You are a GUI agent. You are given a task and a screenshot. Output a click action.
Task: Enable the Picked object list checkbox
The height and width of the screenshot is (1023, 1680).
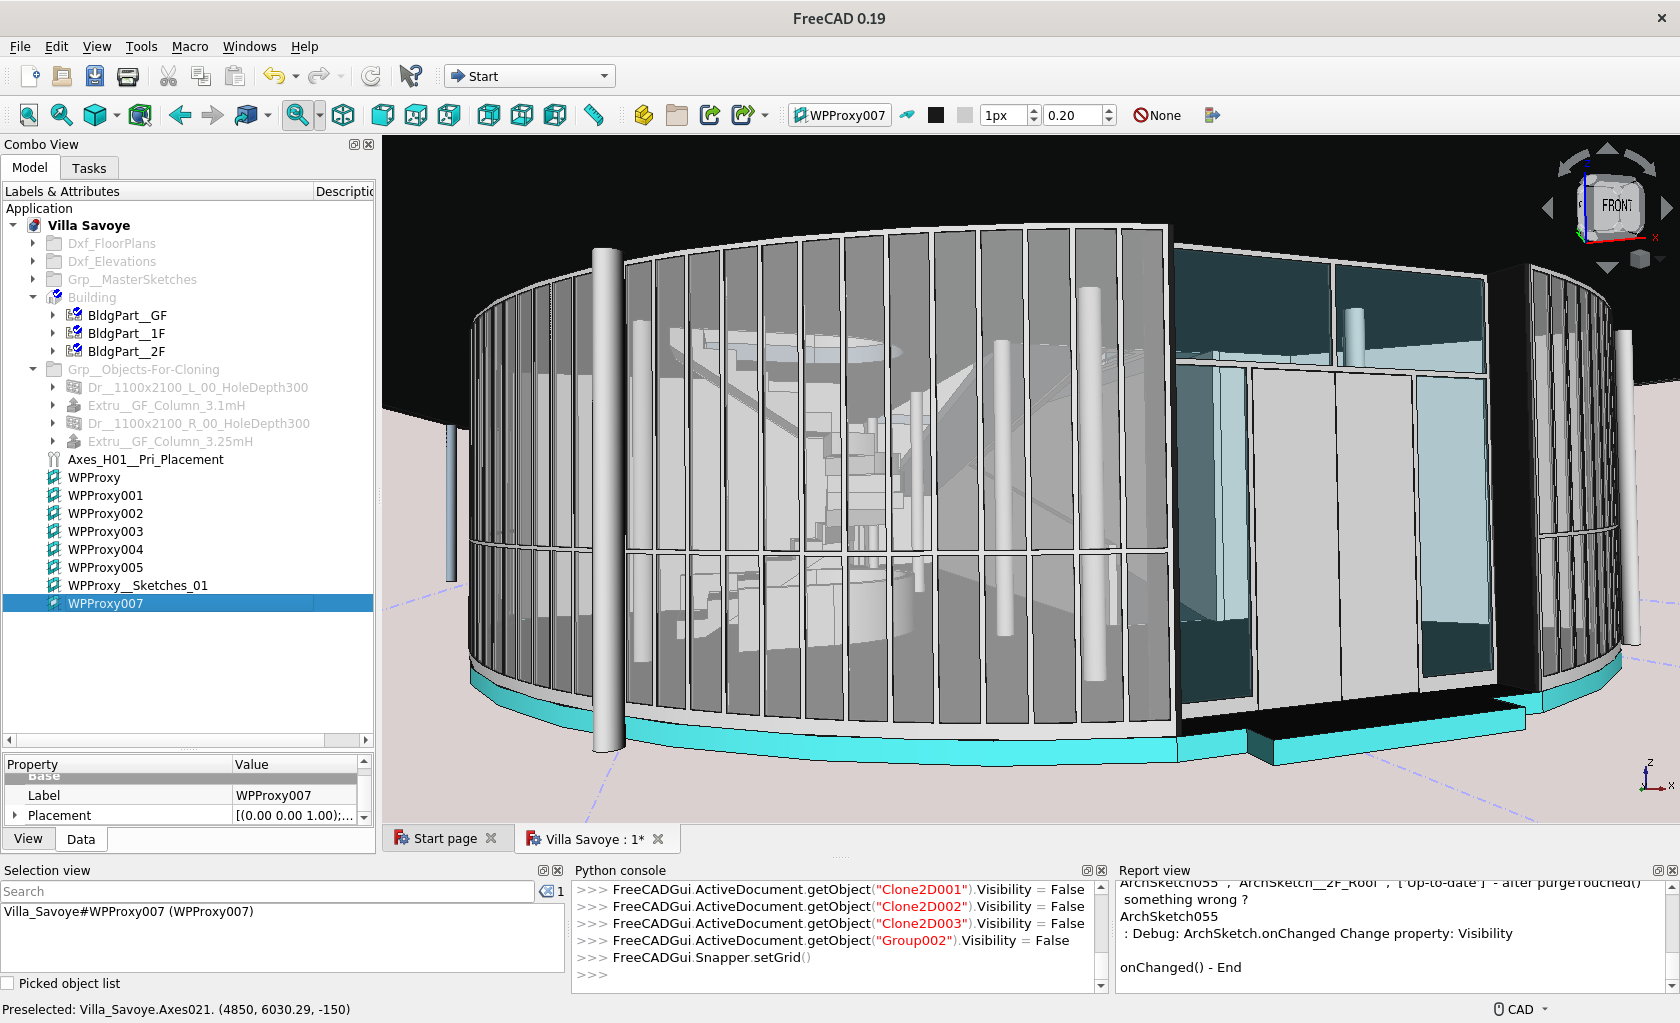pos(8,984)
